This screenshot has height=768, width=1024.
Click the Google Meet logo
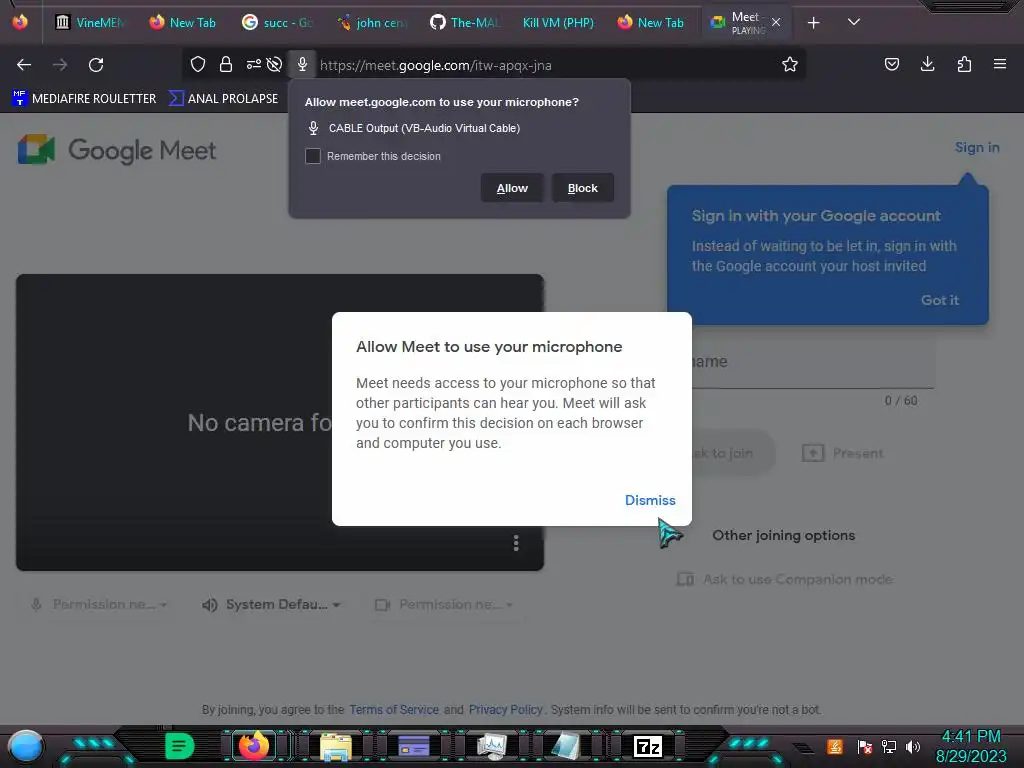pos(117,150)
